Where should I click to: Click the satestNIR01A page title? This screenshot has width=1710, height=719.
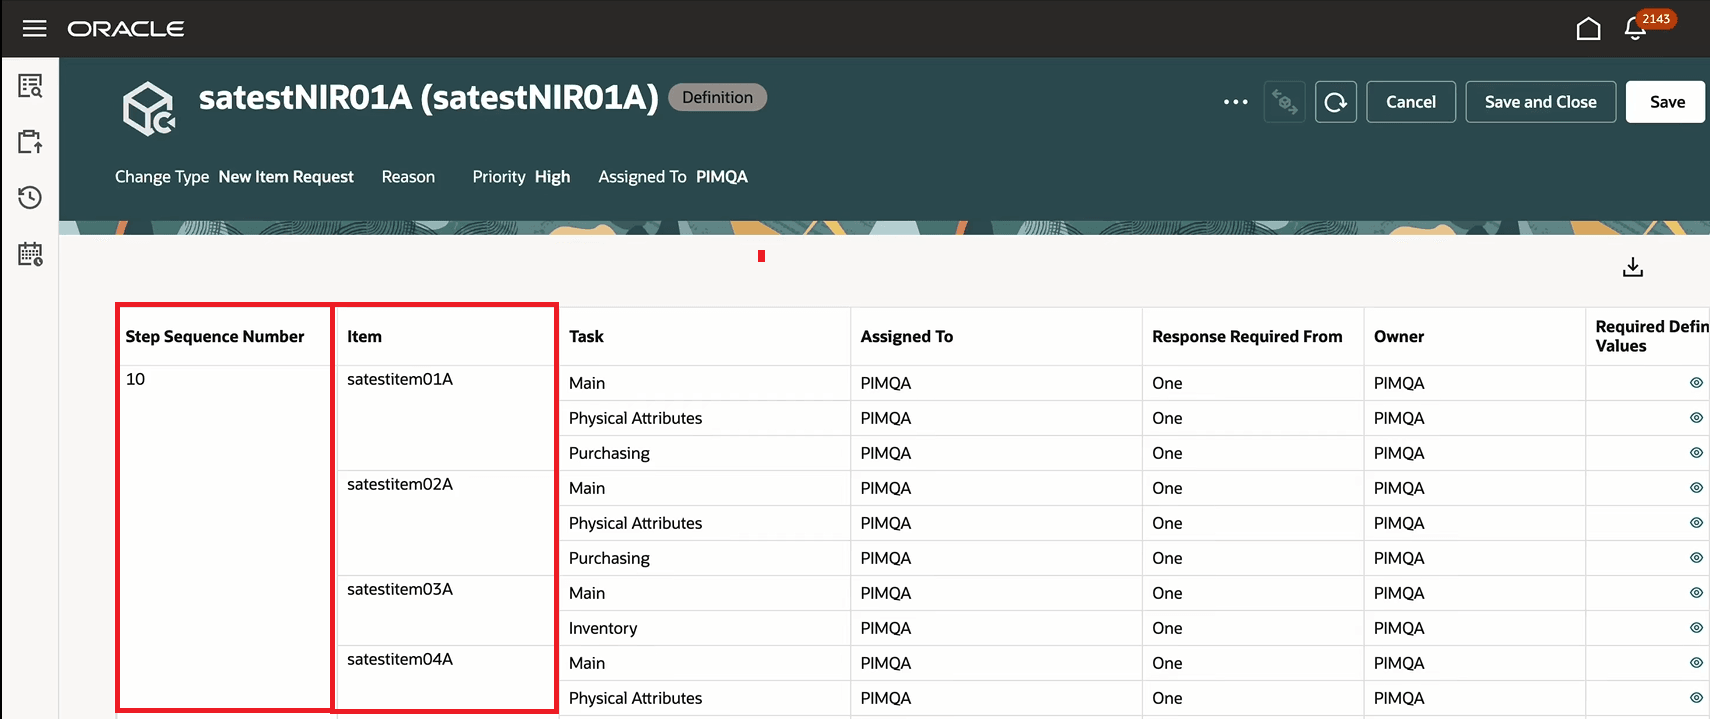pos(428,97)
